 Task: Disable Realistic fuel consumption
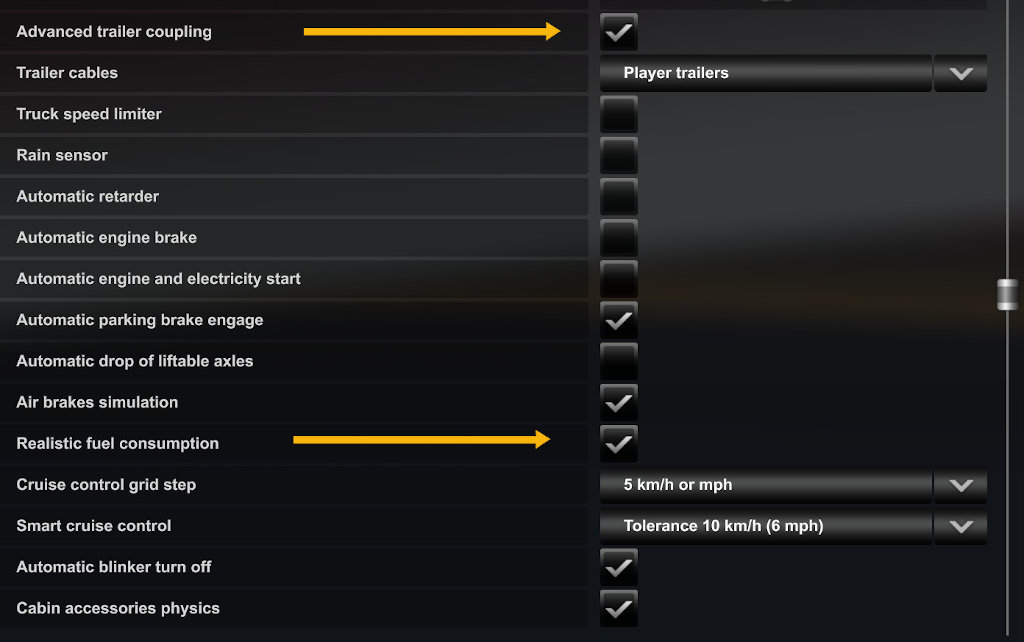(x=618, y=442)
